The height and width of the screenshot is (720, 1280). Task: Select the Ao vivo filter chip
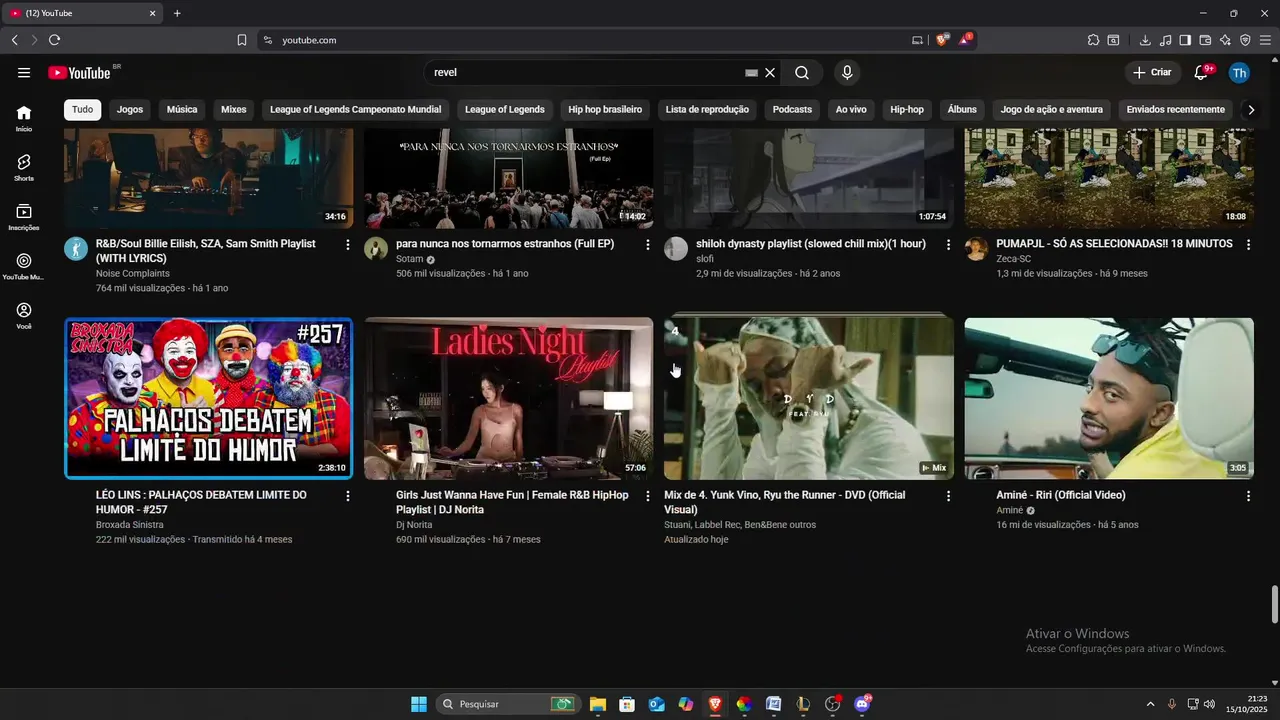(x=851, y=110)
